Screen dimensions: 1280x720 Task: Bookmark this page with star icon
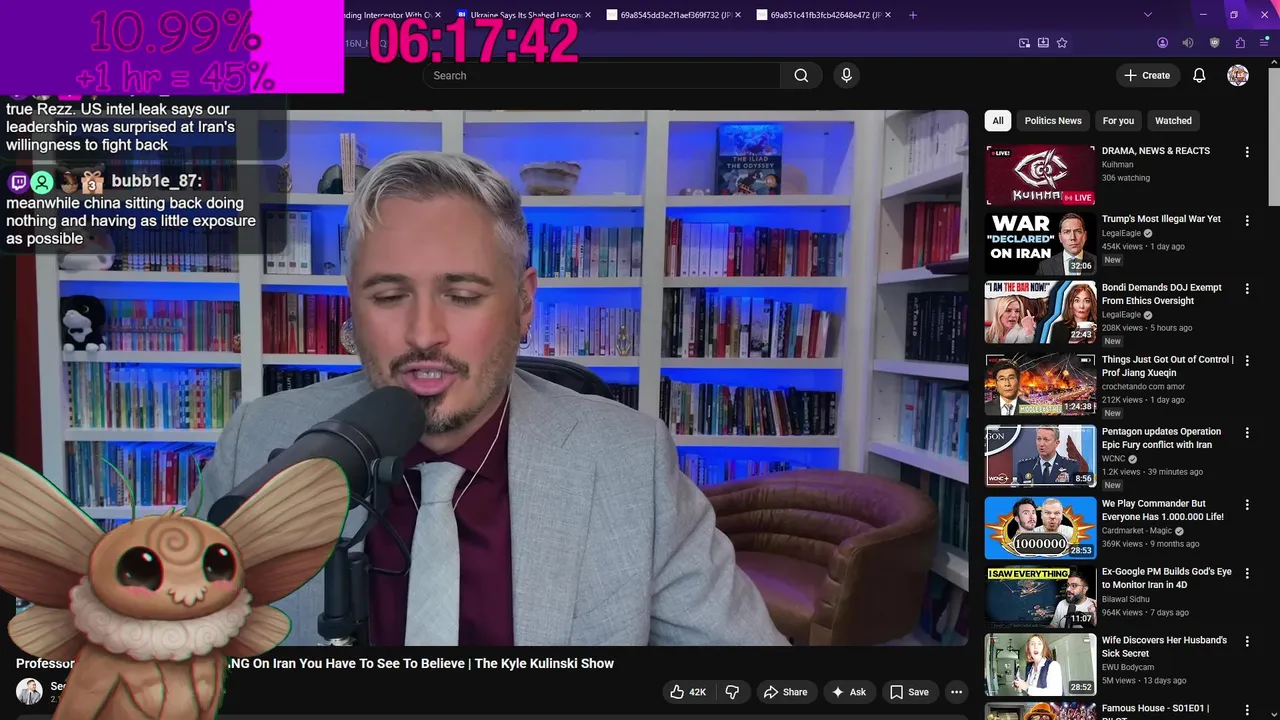point(1062,43)
